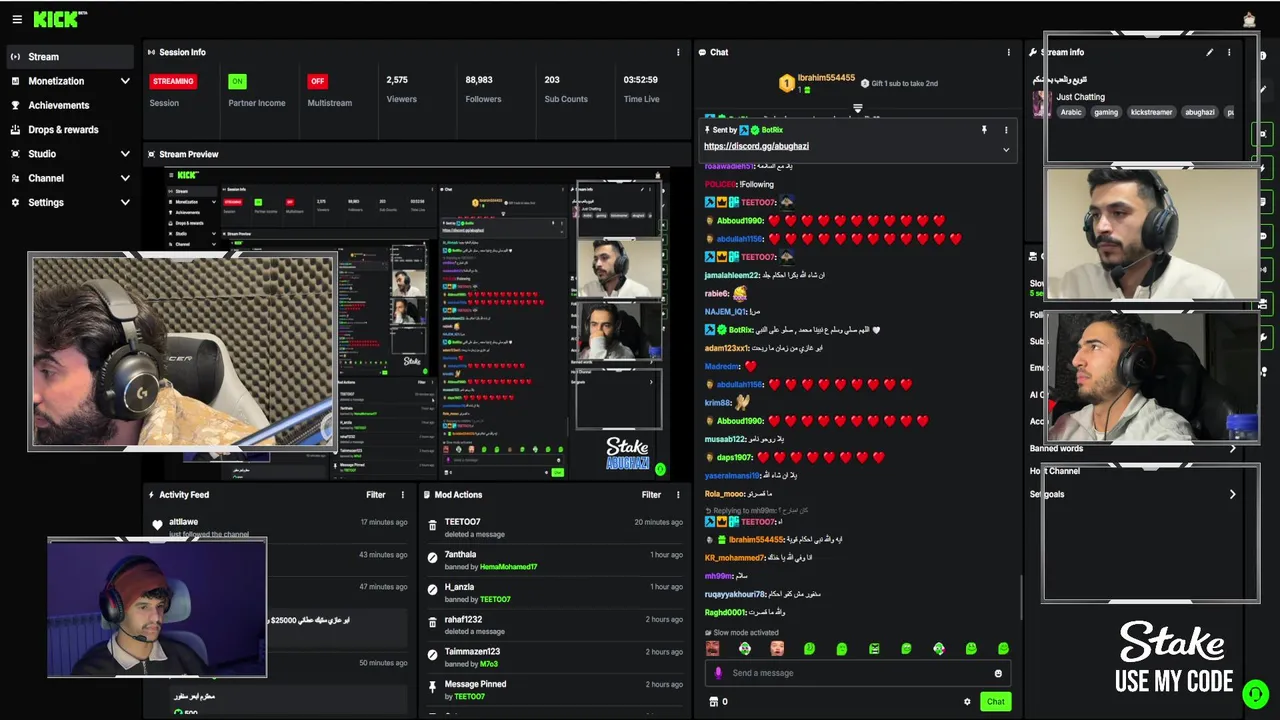Open Set goals arrow

click(x=1232, y=494)
